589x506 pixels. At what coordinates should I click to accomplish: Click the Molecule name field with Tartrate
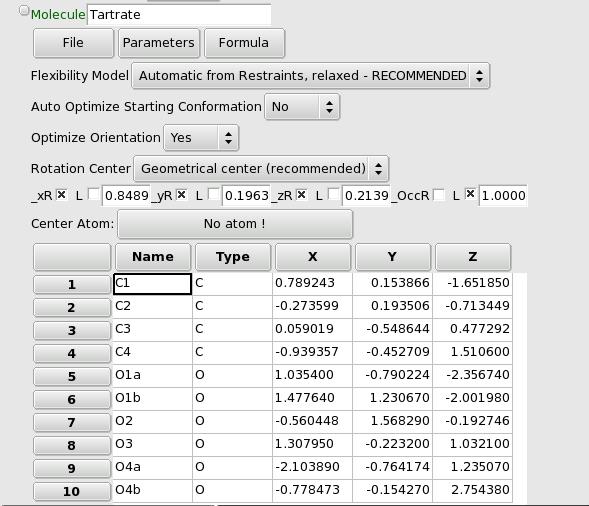[x=179, y=15]
